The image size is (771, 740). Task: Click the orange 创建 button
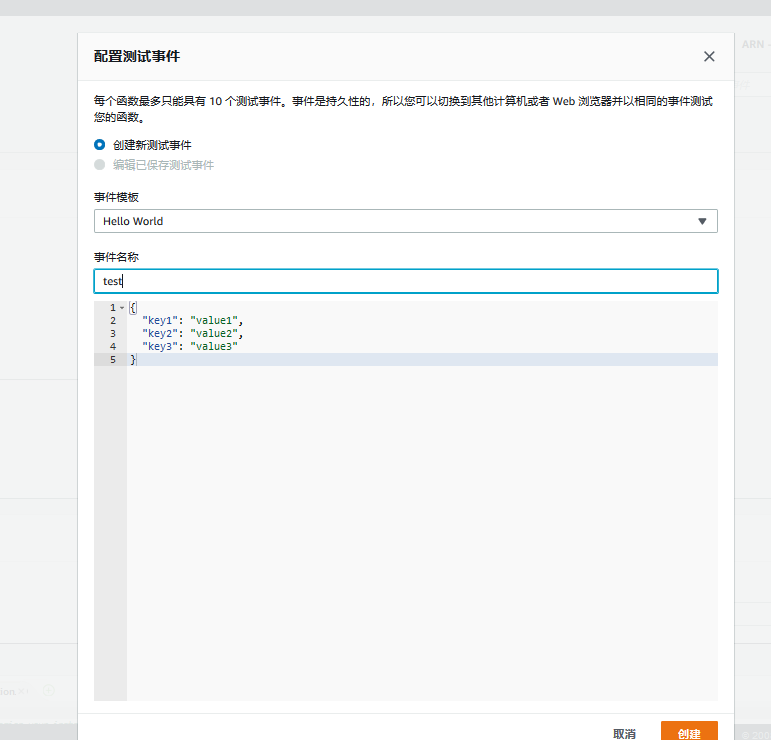689,732
